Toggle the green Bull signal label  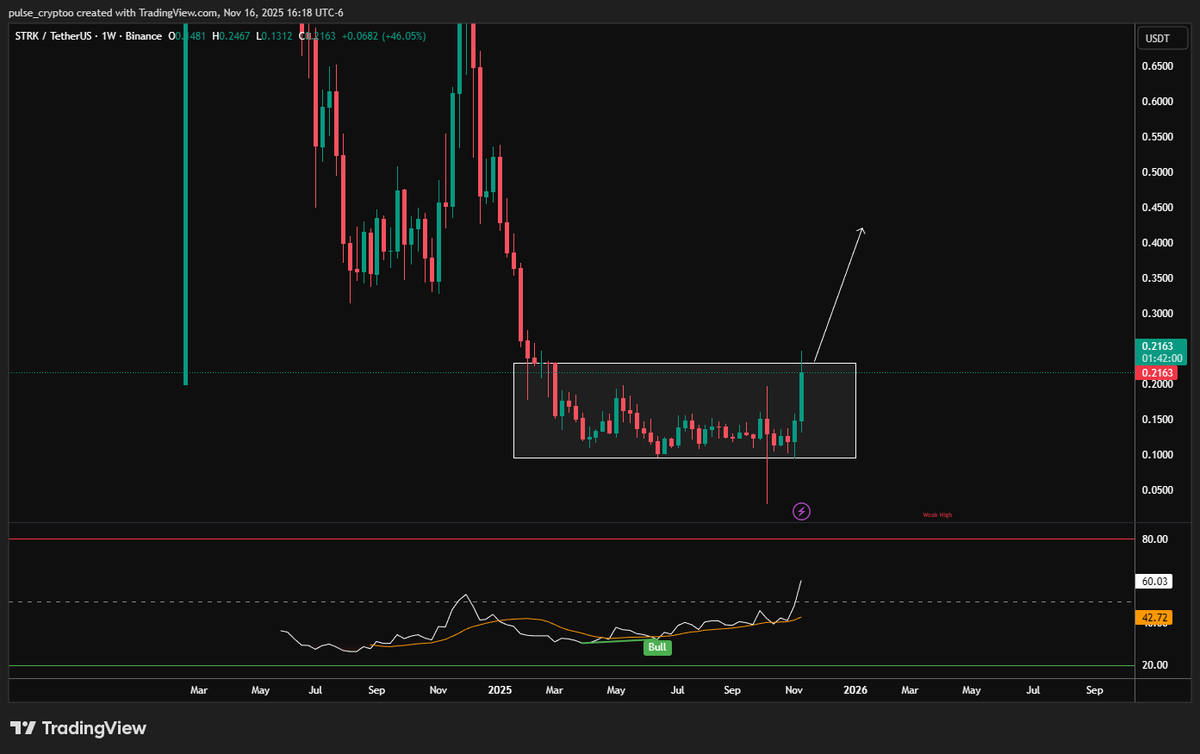[x=657, y=647]
